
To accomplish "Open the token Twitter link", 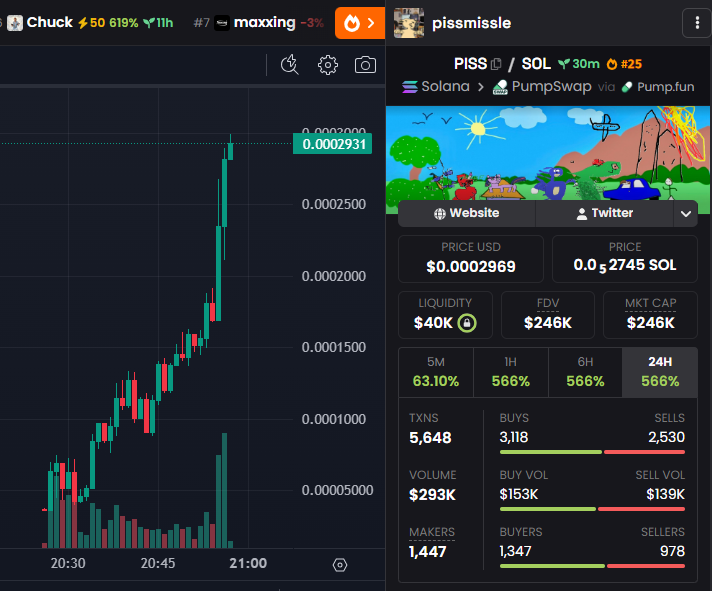I will point(604,213).
